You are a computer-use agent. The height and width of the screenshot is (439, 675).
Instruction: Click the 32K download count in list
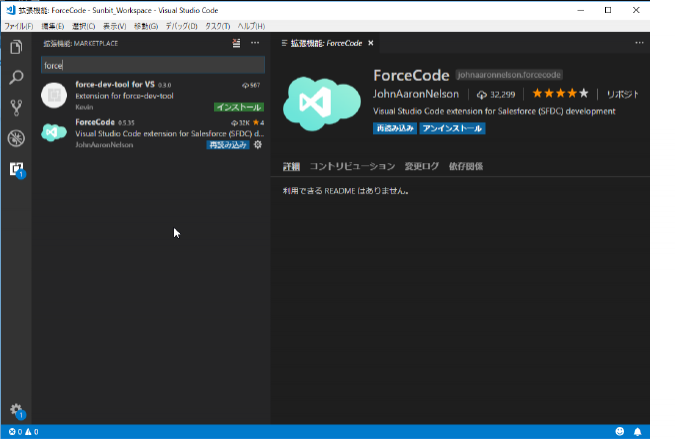coord(241,123)
